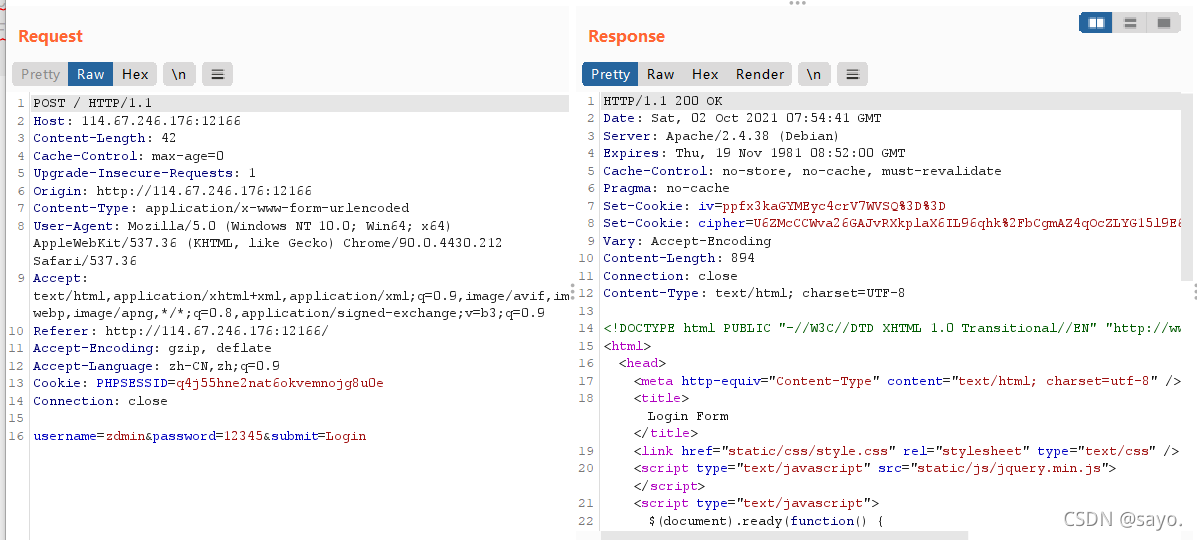Toggle the \n non-printable characters button in Request
Image resolution: width=1197 pixels, height=540 pixels.
(179, 74)
